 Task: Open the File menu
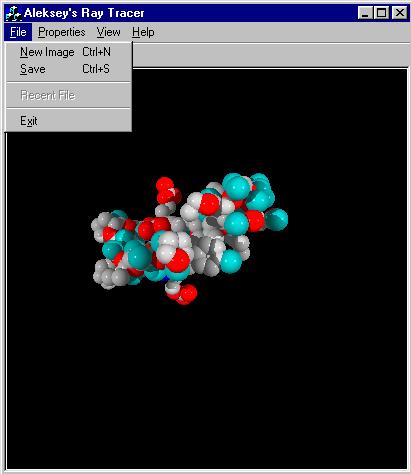pyautogui.click(x=18, y=32)
